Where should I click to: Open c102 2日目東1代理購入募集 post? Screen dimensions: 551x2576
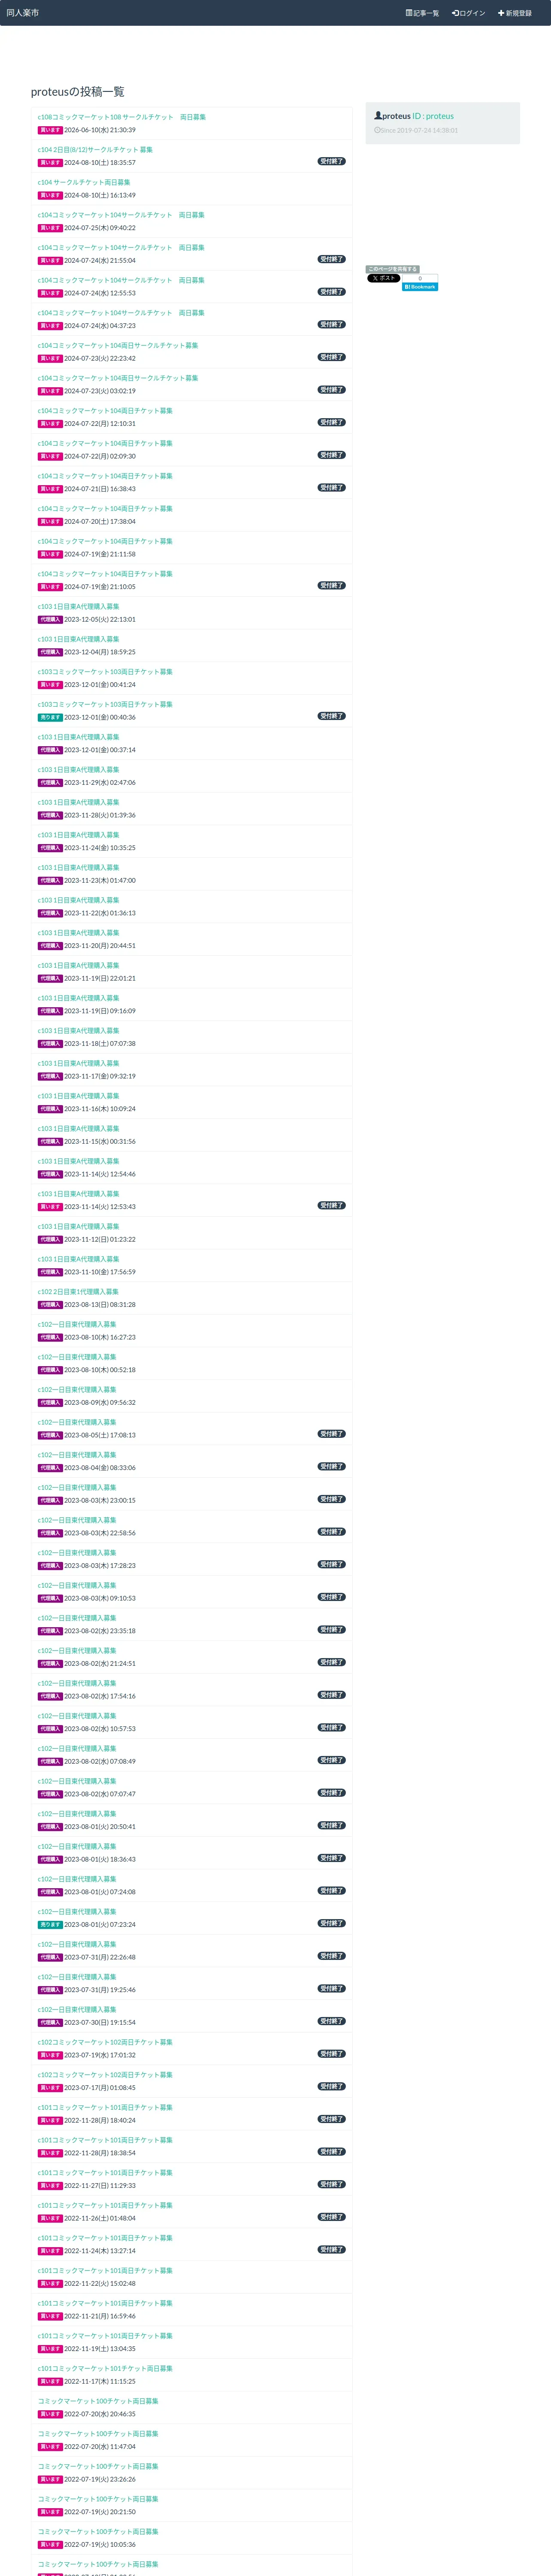click(x=78, y=1292)
